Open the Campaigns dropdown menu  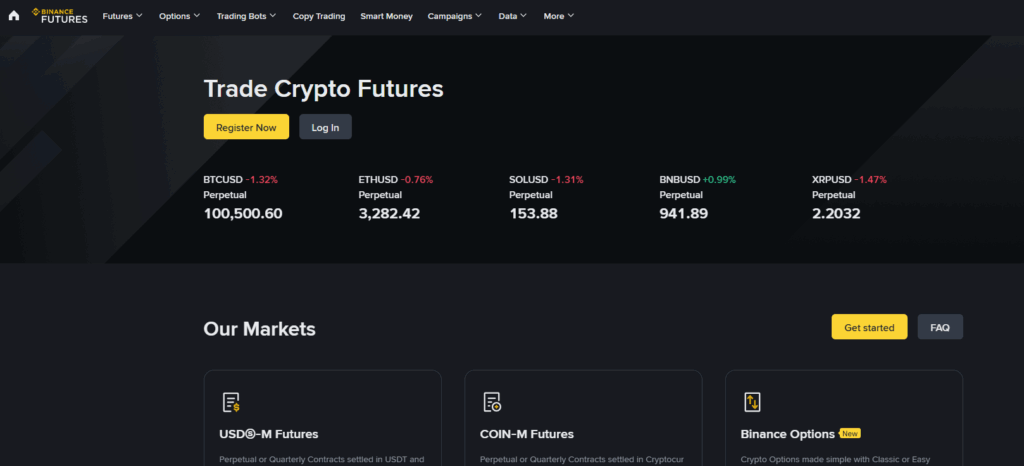tap(454, 16)
